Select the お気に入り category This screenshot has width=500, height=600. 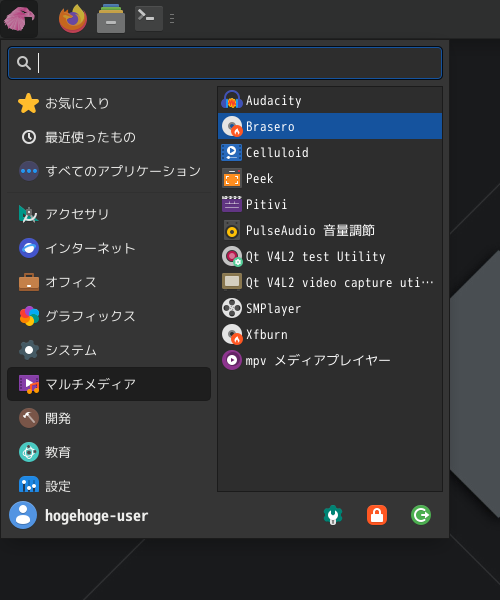click(109, 103)
